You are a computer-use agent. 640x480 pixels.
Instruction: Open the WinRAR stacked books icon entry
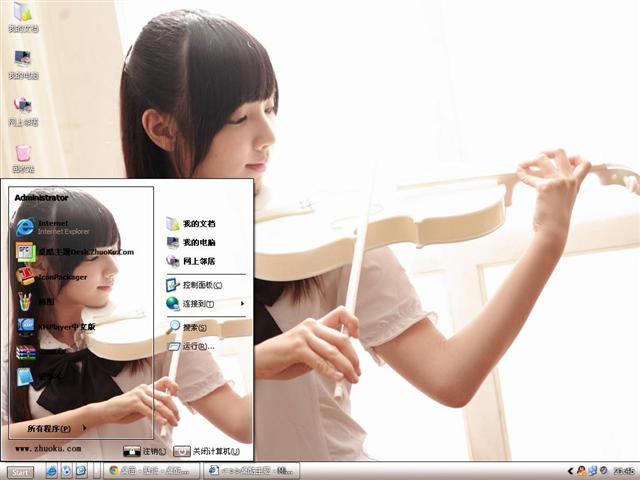(x=41, y=351)
